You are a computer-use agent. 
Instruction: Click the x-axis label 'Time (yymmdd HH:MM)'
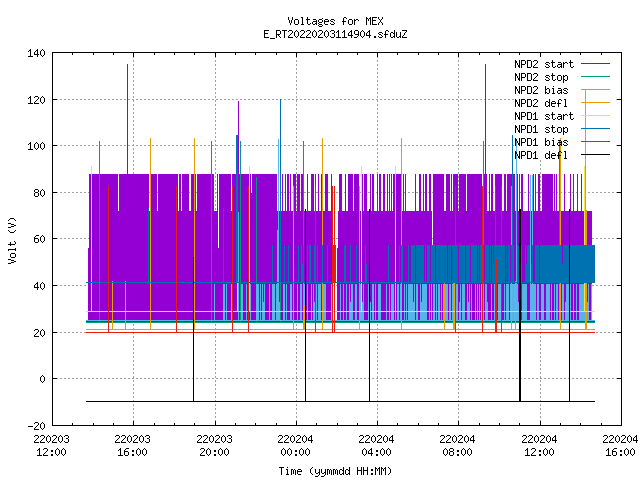point(335,471)
